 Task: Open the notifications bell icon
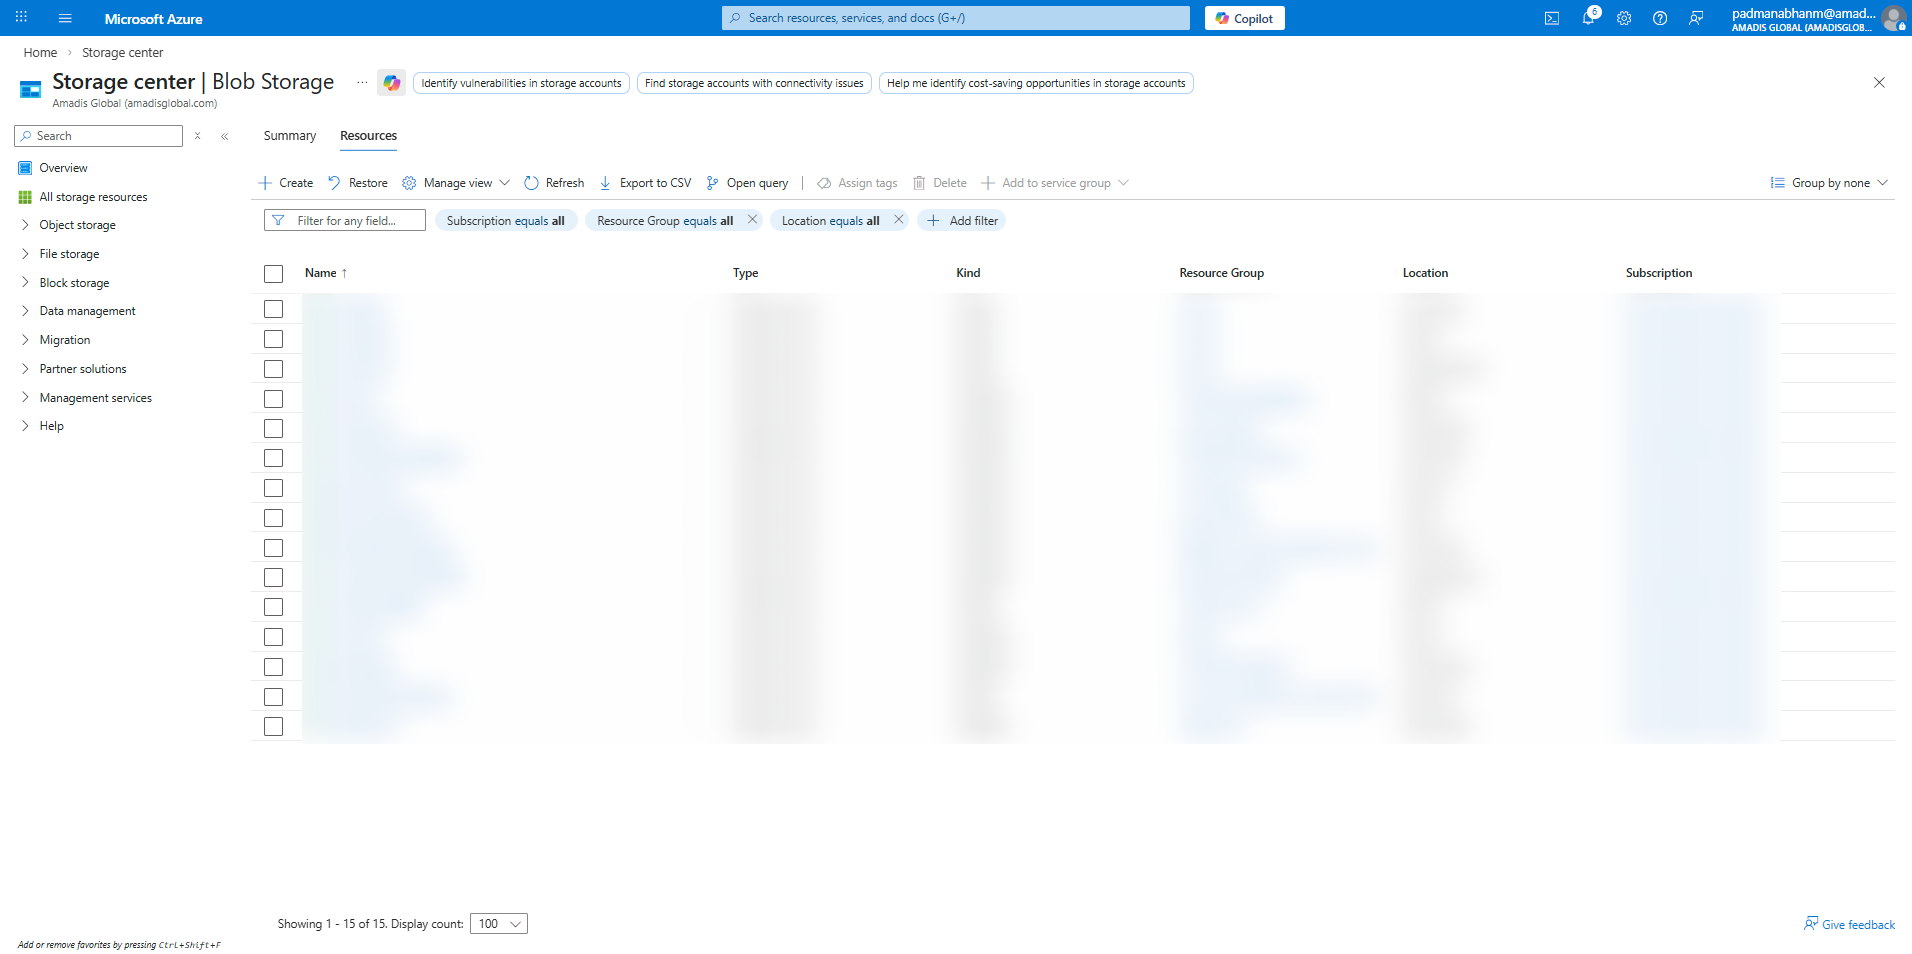click(x=1588, y=18)
